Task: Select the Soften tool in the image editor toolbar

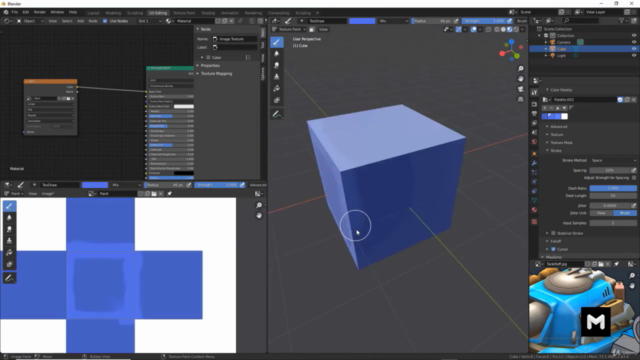Action: click(9, 218)
